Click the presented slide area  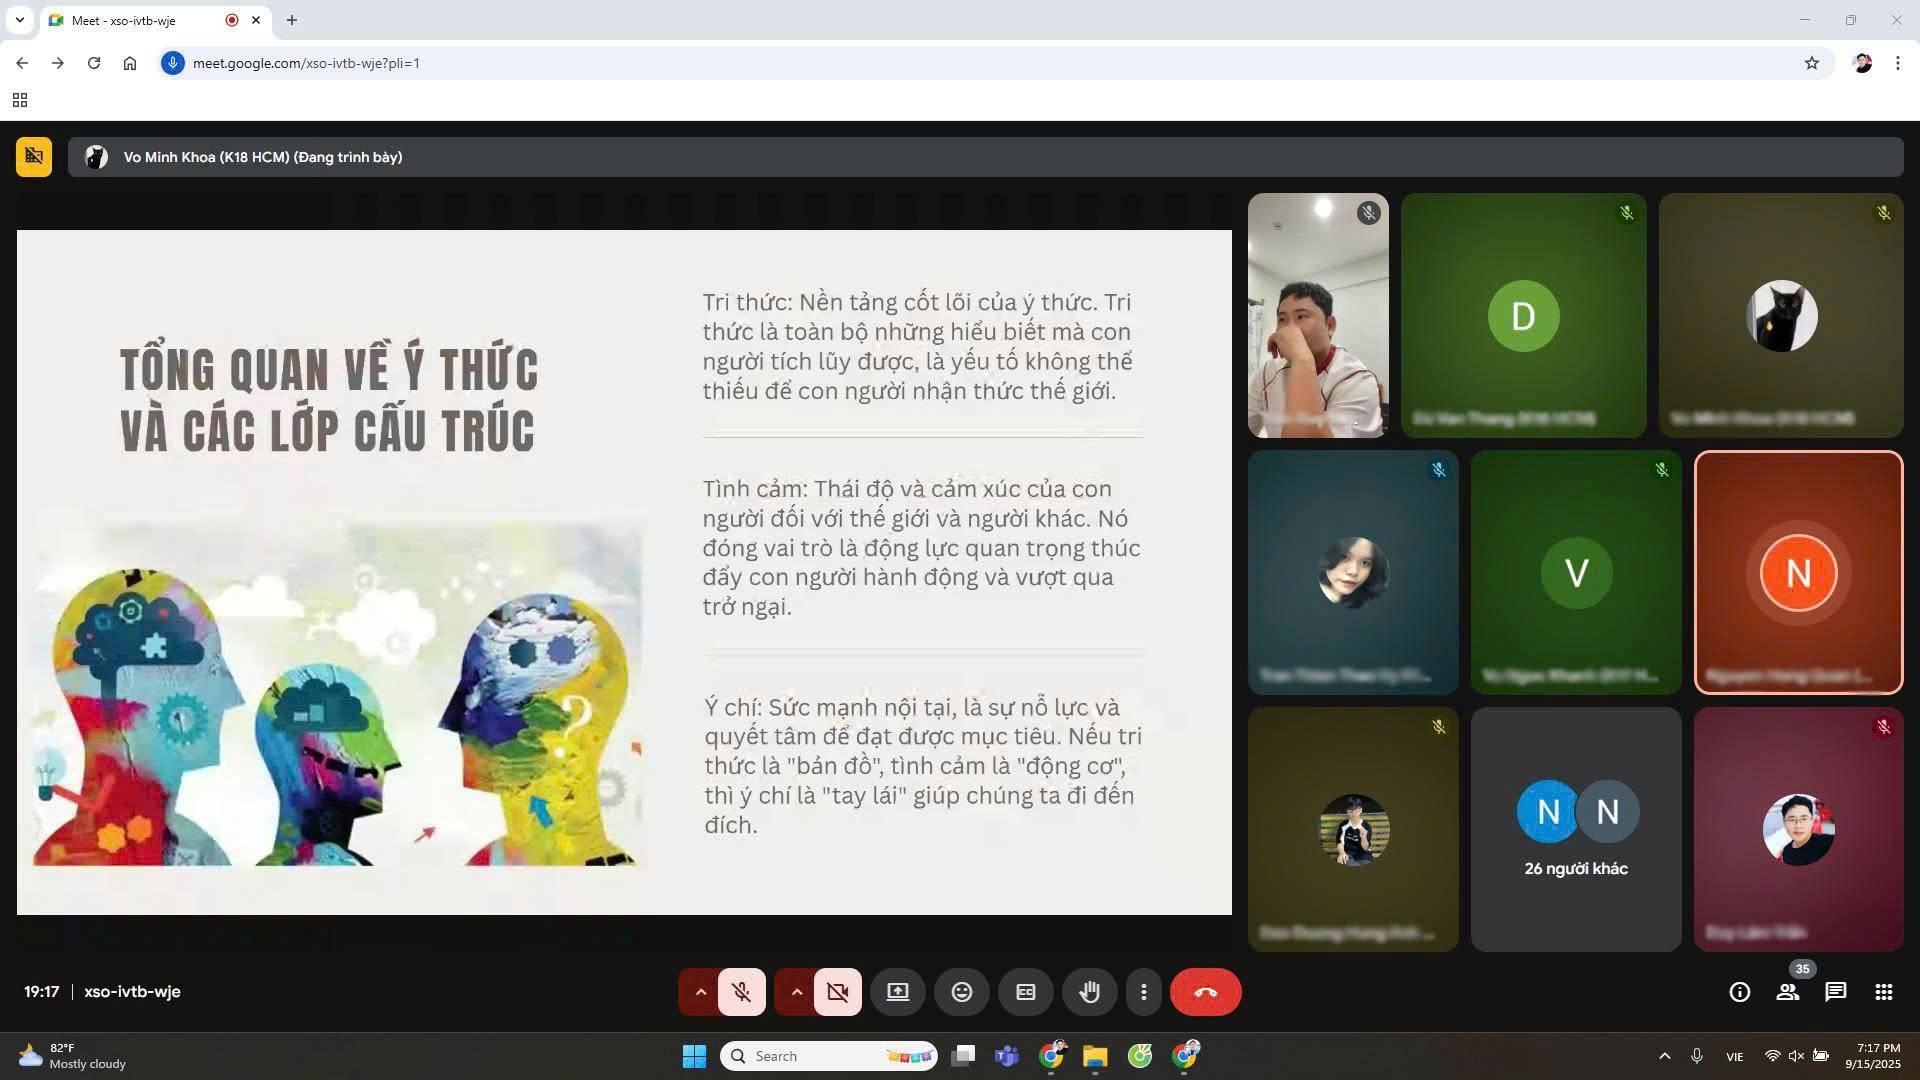(624, 572)
